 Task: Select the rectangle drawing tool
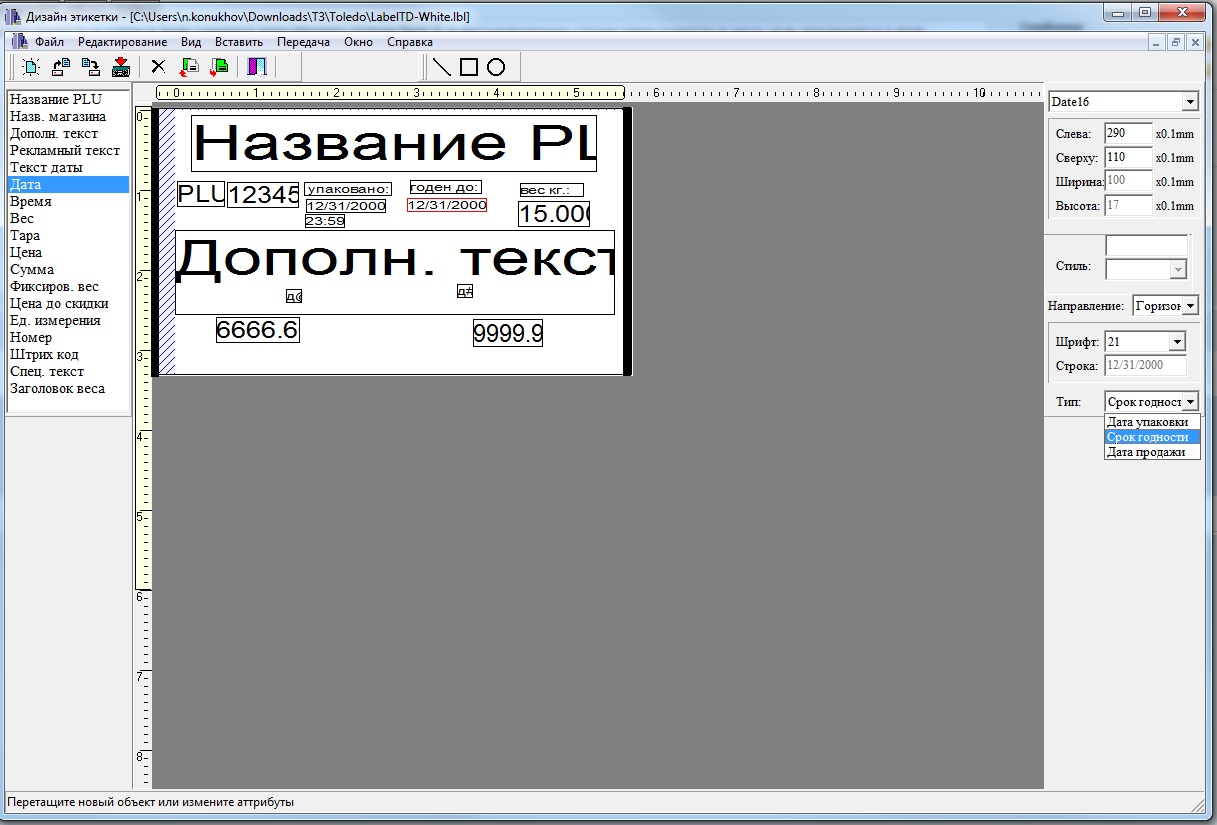[468, 67]
